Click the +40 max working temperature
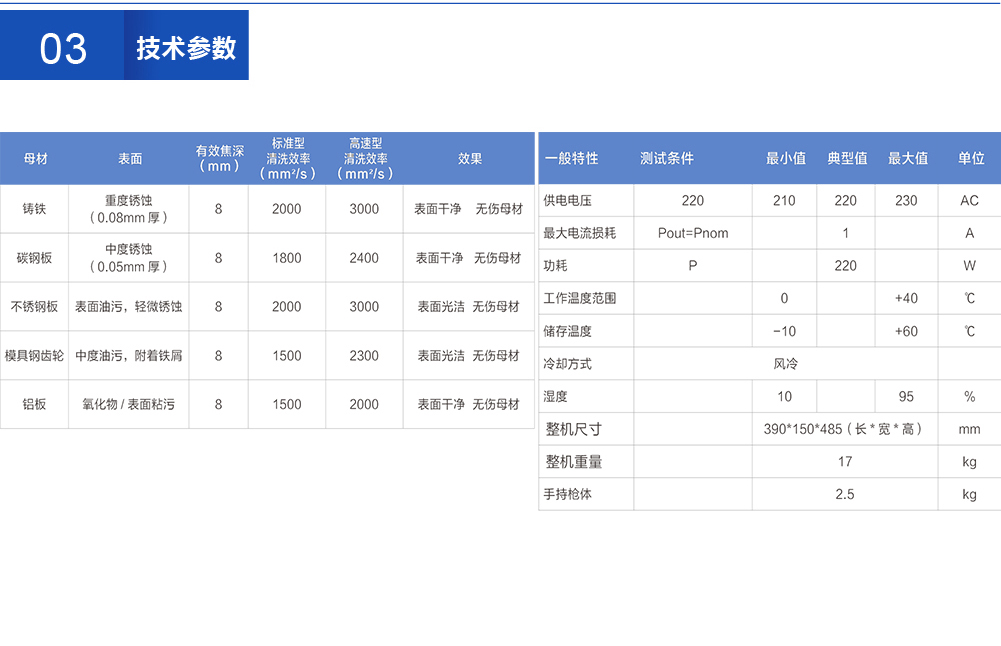This screenshot has width=1001, height=646. click(x=906, y=298)
